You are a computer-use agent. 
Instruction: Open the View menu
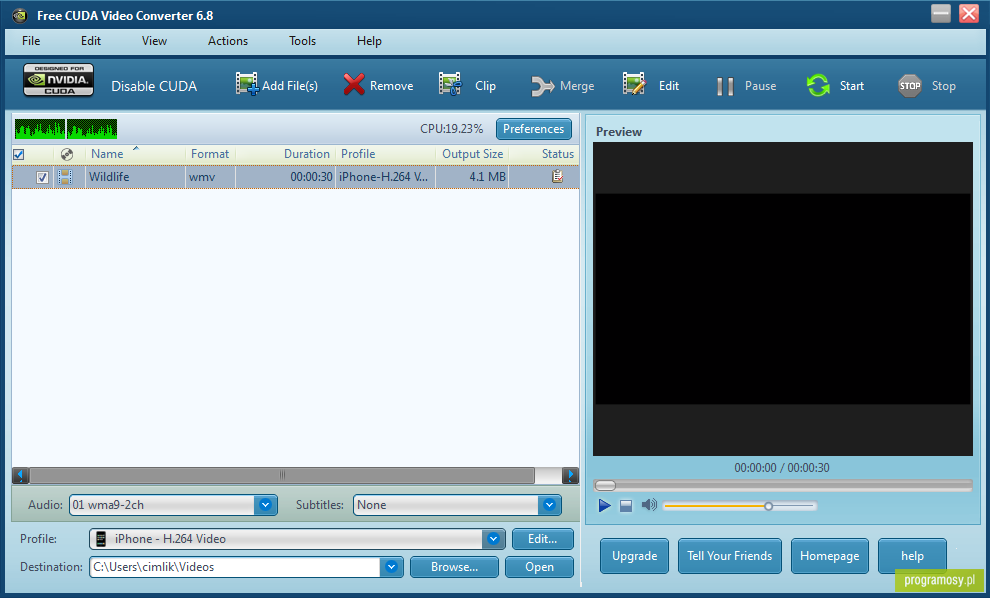pos(154,41)
